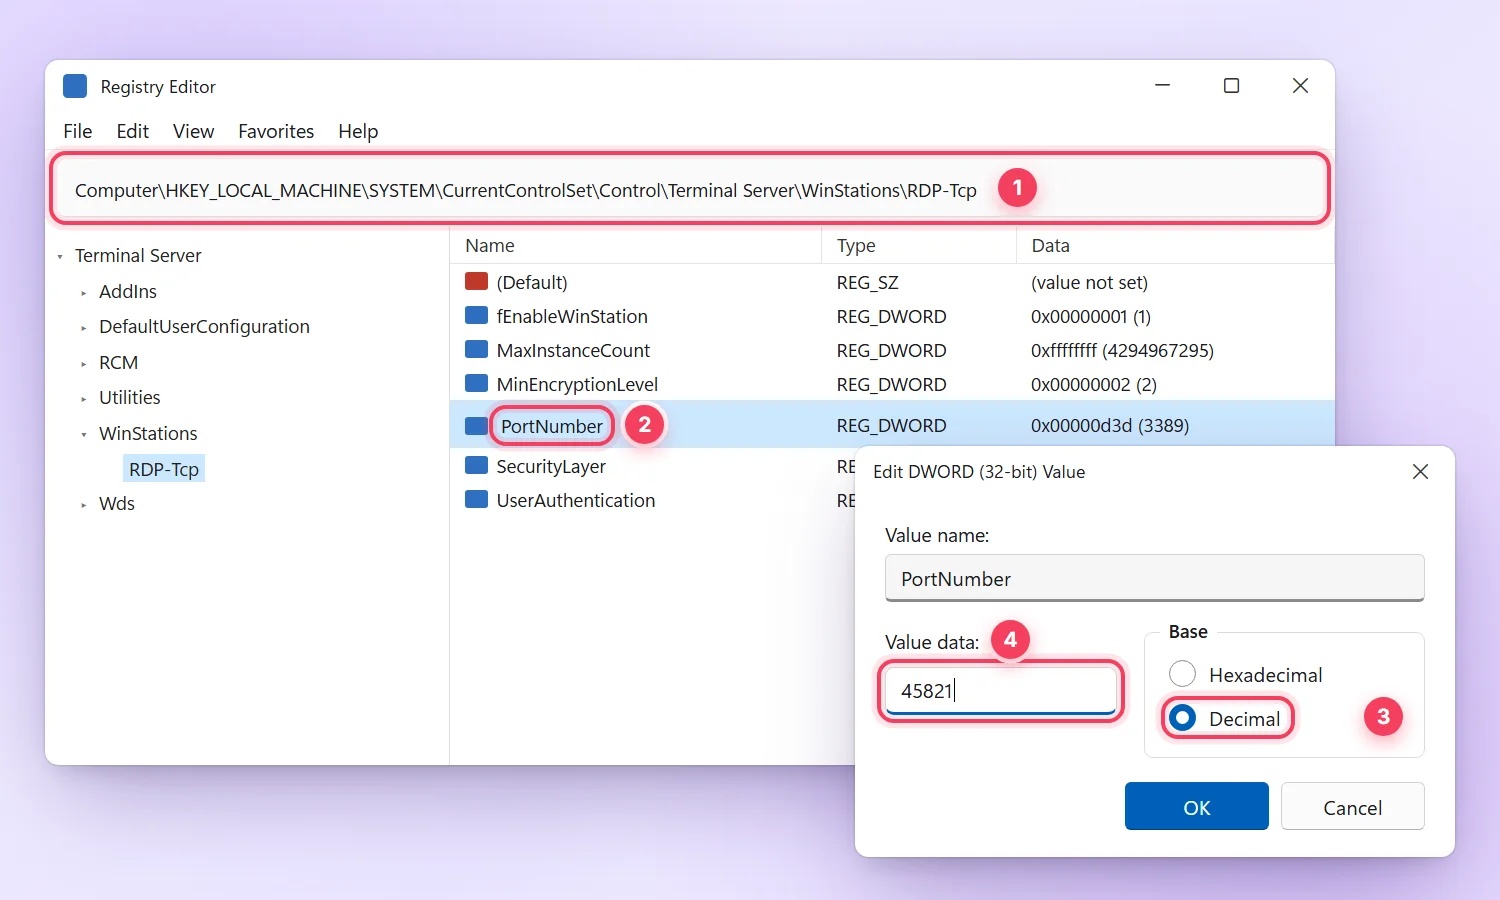Screen dimensions: 1500x900
Task: Click the Value name field
Action: coord(1155,578)
